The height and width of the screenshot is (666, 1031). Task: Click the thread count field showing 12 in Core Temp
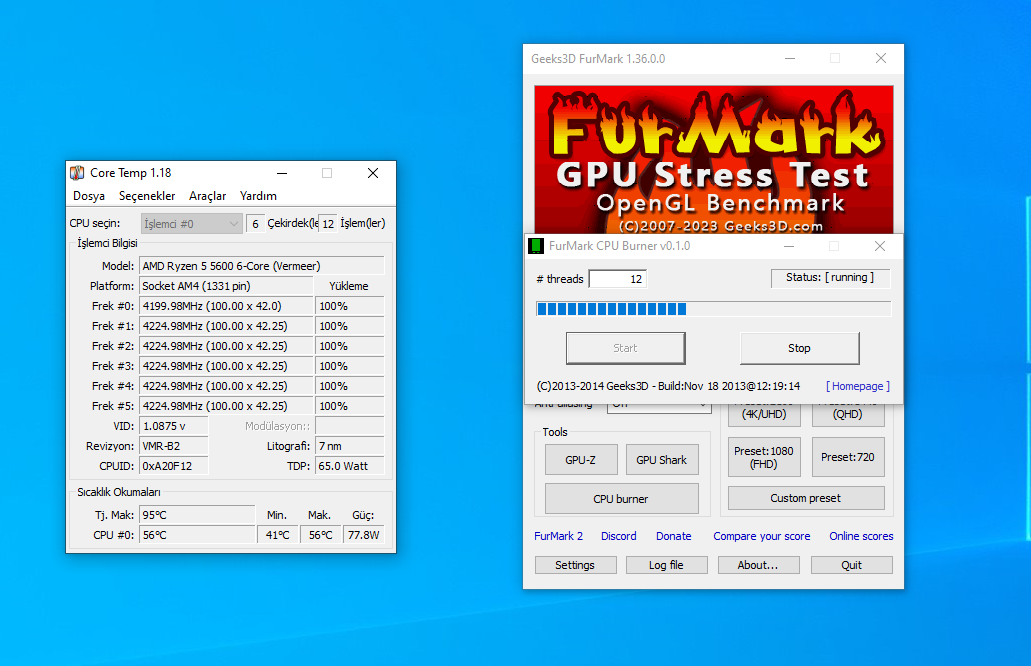pyautogui.click(x=328, y=224)
